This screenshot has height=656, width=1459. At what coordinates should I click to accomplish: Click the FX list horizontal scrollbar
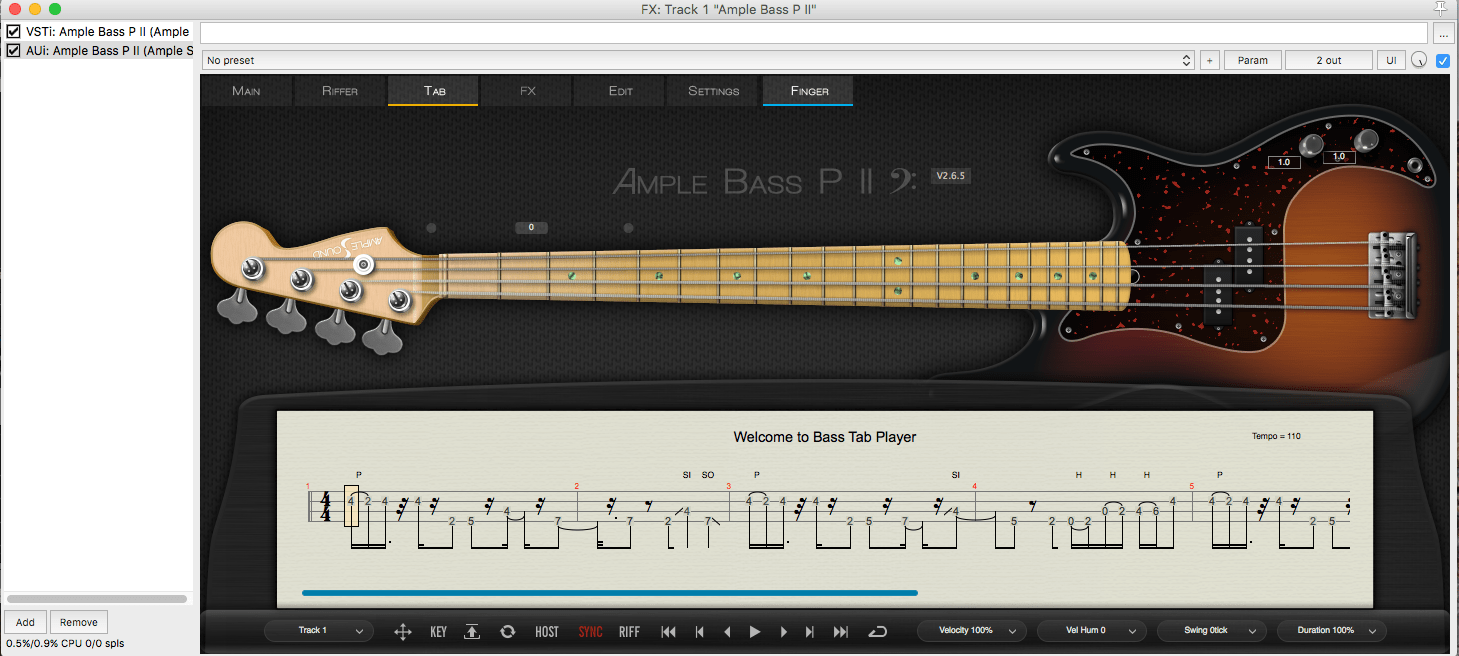click(x=98, y=599)
